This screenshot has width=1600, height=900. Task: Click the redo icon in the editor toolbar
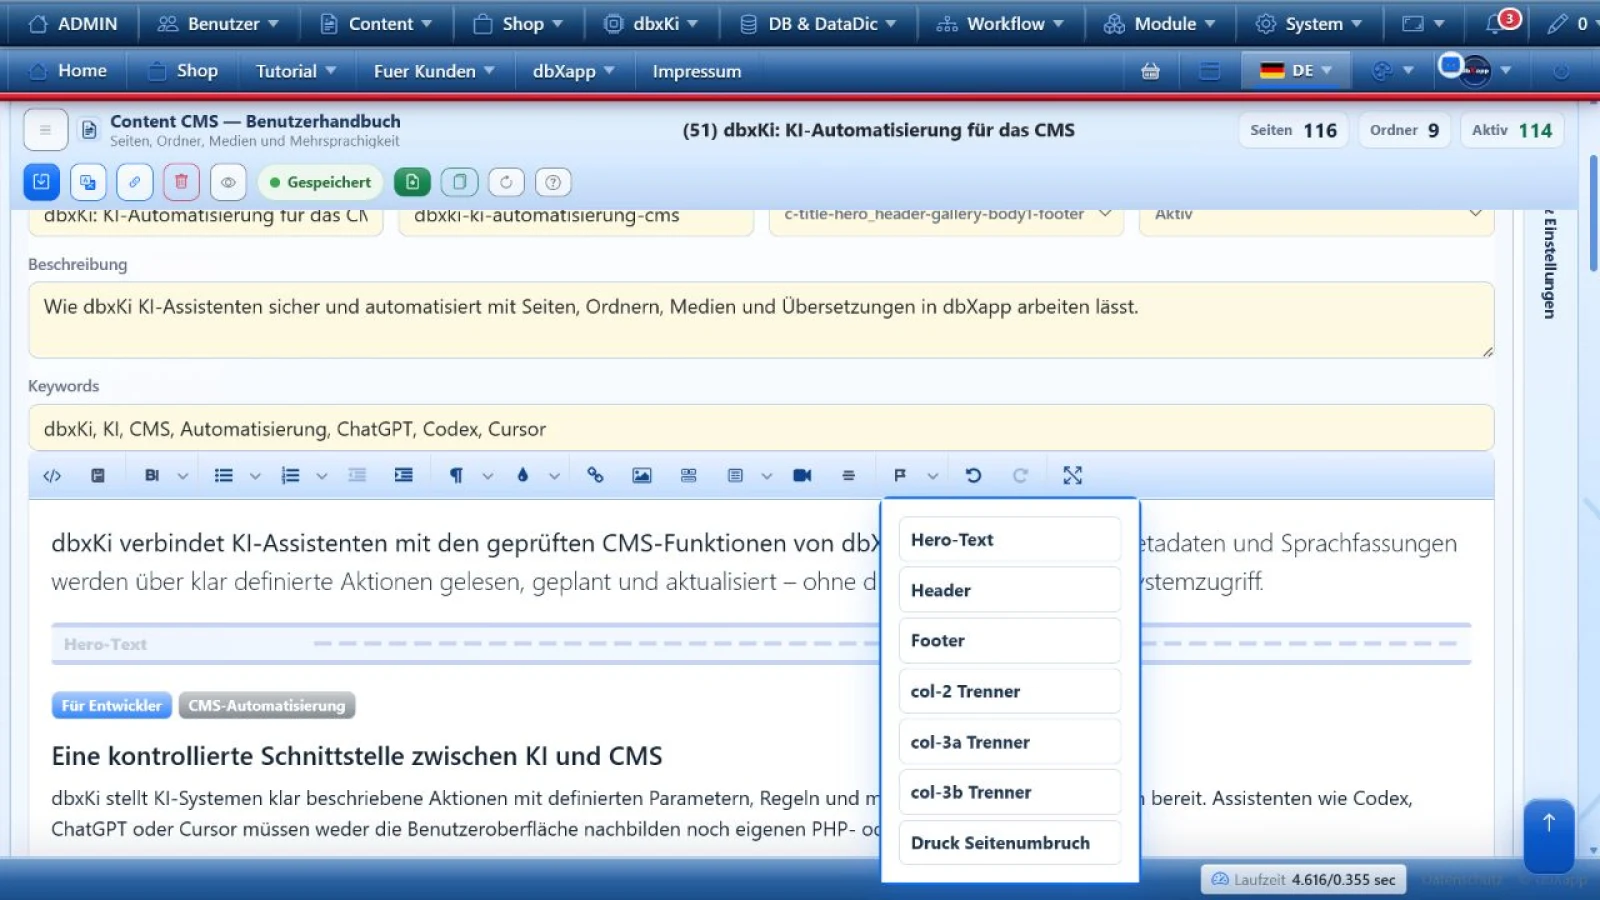[x=1020, y=476]
